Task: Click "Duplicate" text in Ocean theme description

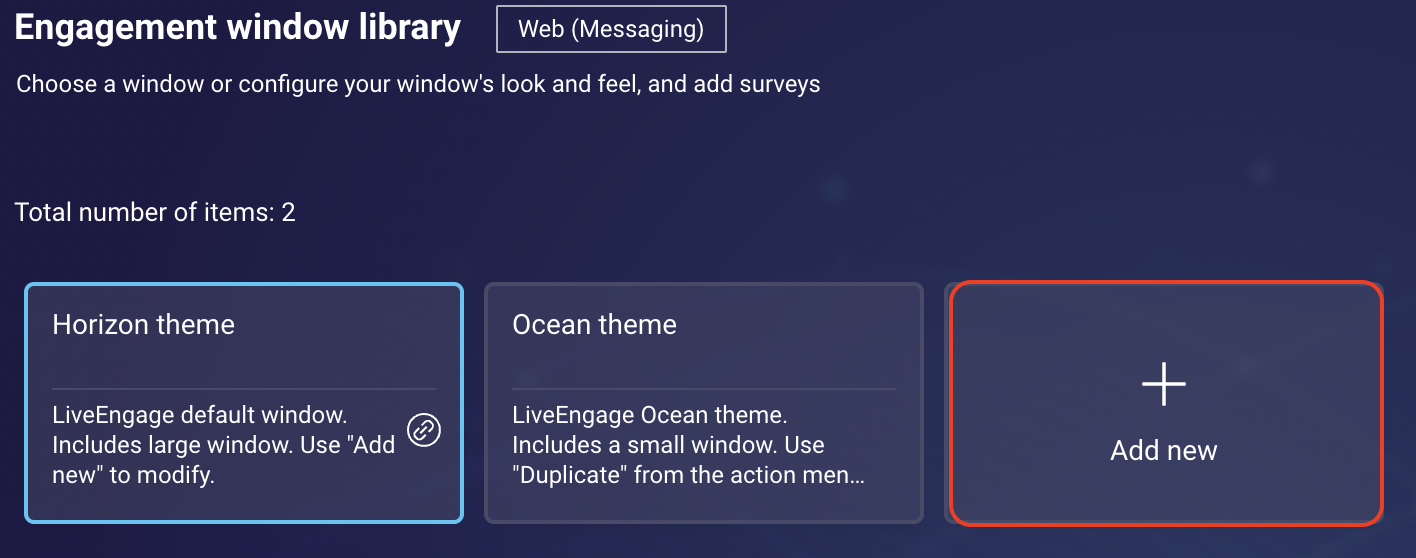Action: click(568, 475)
